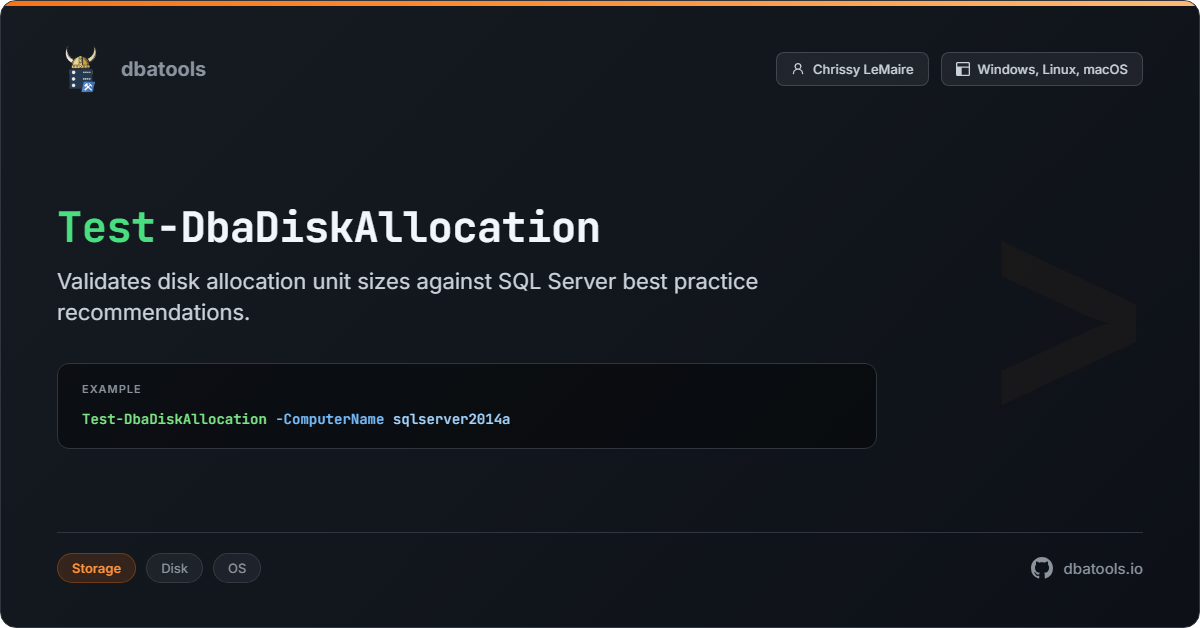Image resolution: width=1200 pixels, height=628 pixels.
Task: Click the green Test prefix in title
Action: (x=107, y=228)
